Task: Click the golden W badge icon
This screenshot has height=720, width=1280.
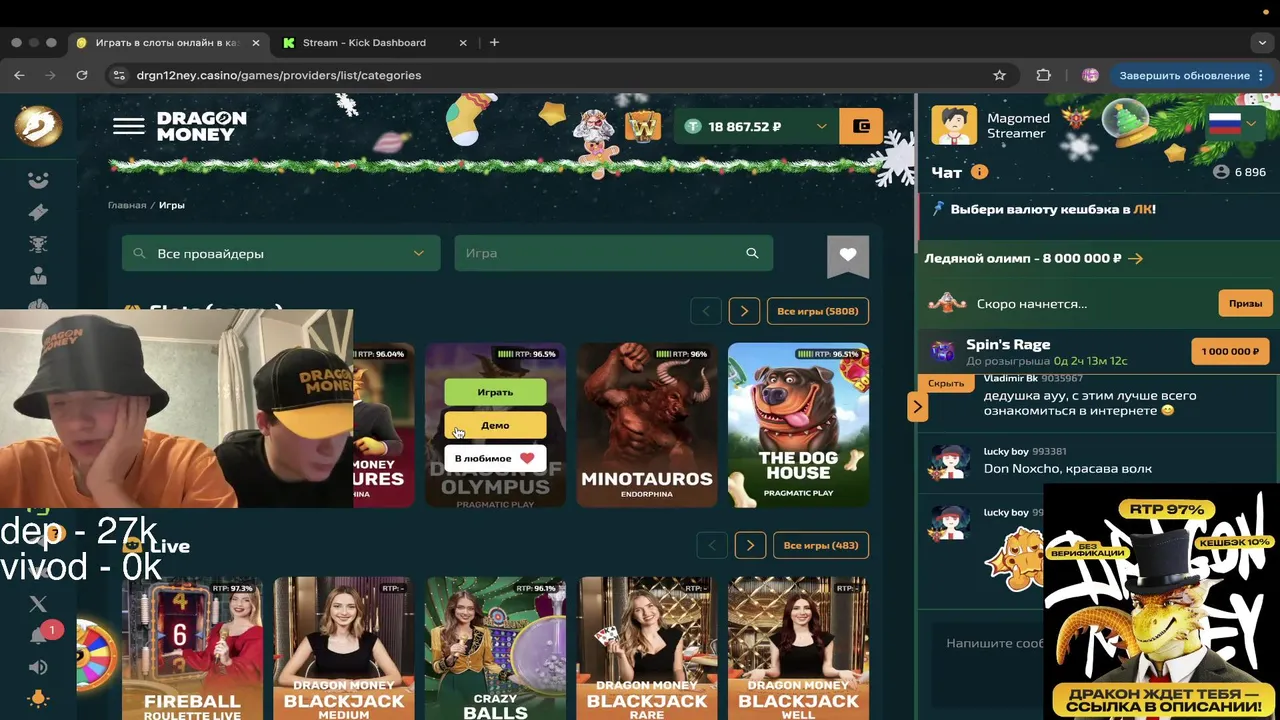Action: [x=643, y=127]
